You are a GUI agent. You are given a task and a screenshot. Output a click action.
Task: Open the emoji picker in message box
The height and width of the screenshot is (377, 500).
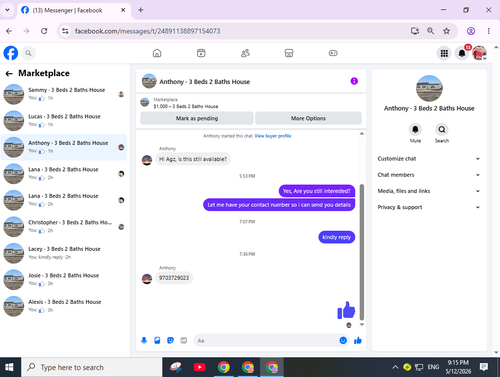pyautogui.click(x=343, y=340)
